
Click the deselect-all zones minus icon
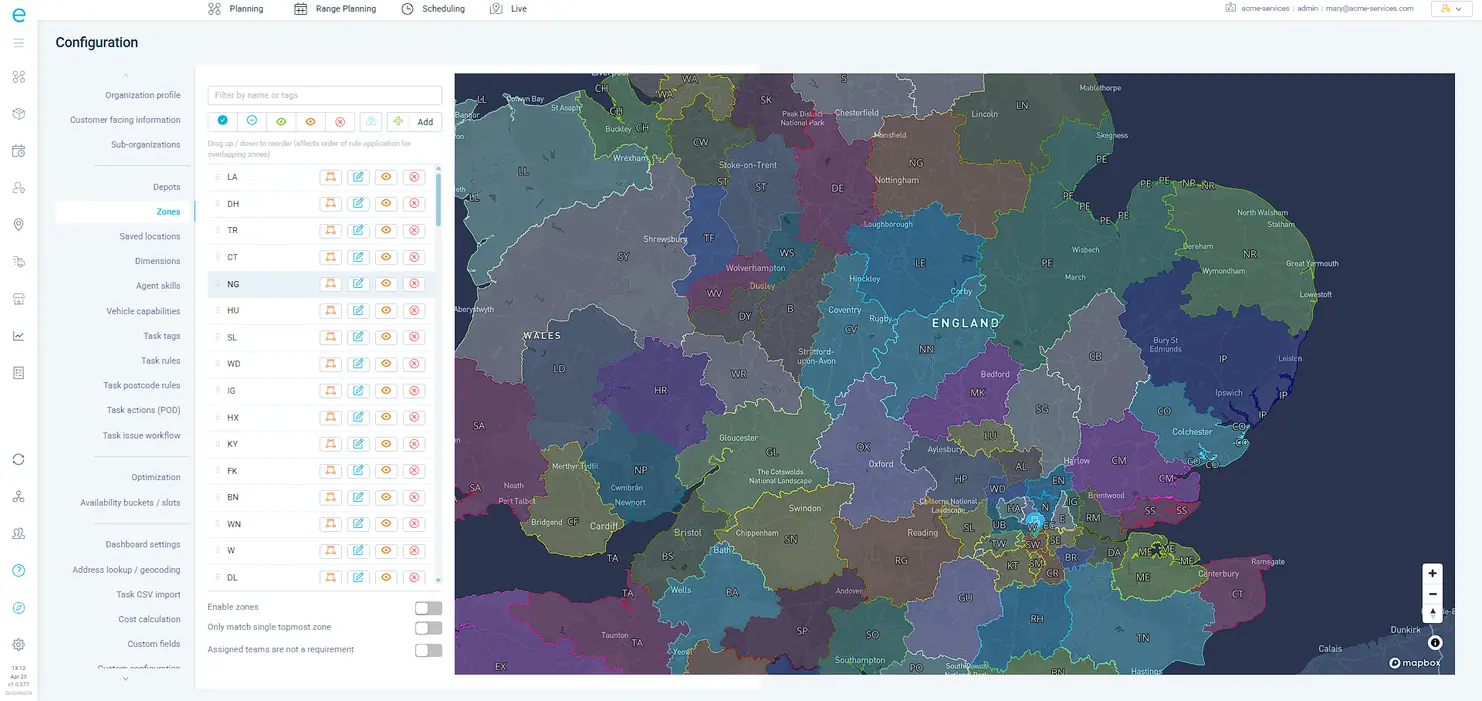pos(252,121)
